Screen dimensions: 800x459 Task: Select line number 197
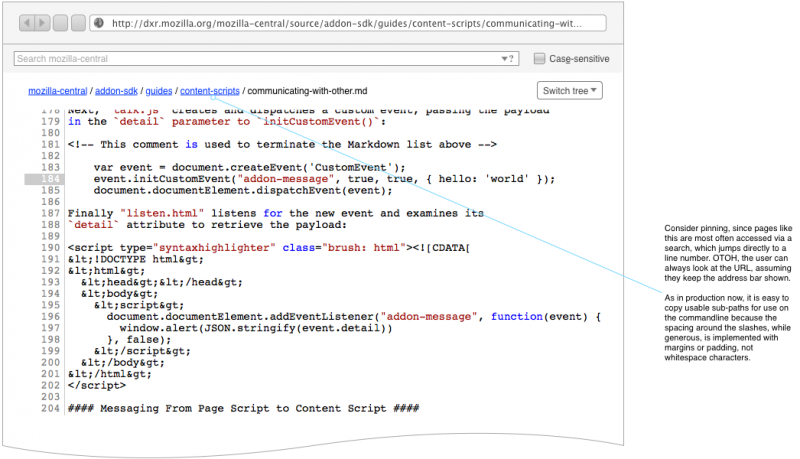point(51,328)
